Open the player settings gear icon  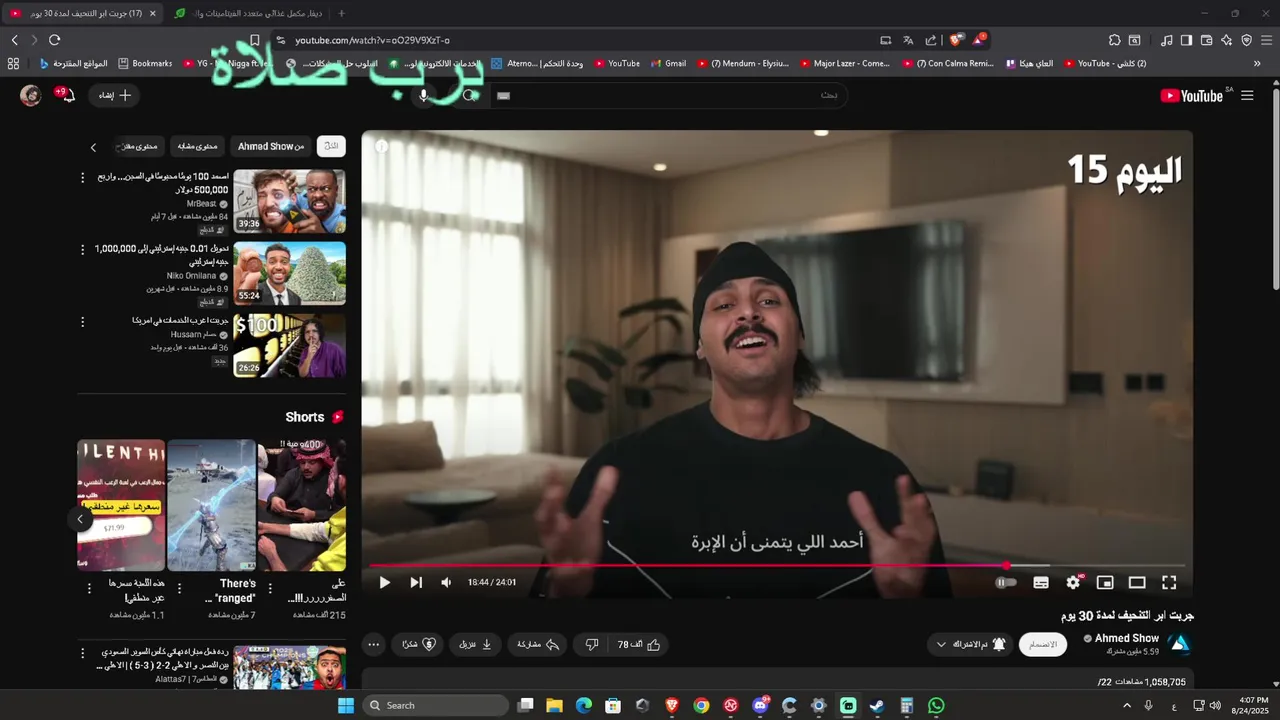[1074, 582]
